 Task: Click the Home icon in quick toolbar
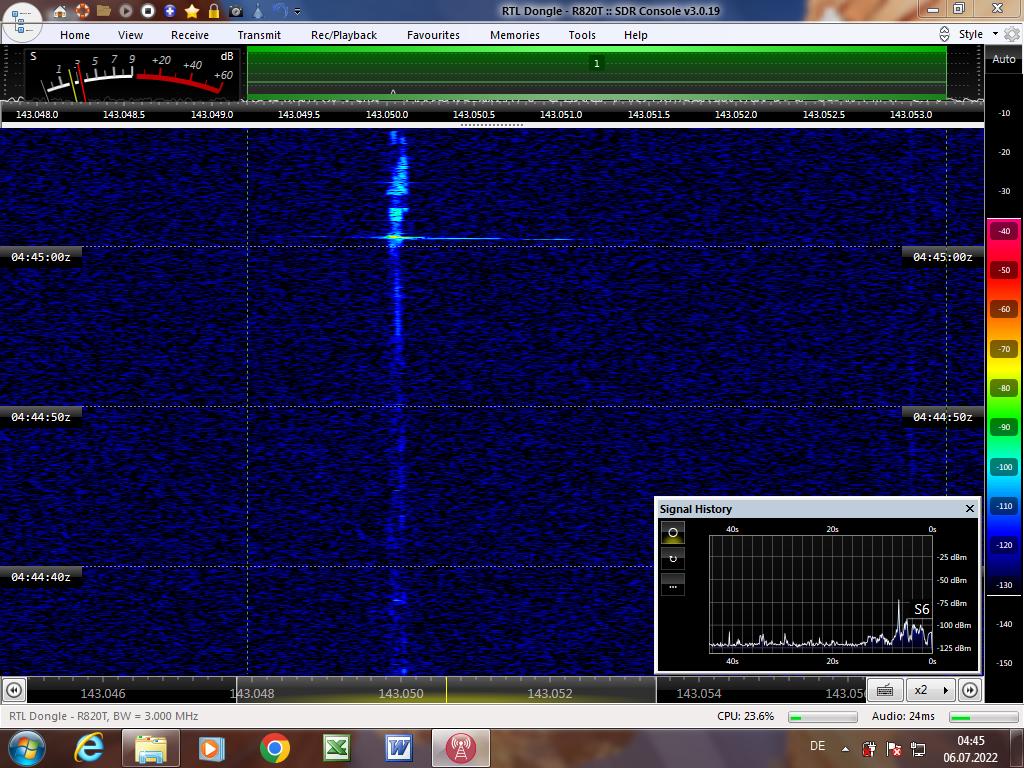60,11
